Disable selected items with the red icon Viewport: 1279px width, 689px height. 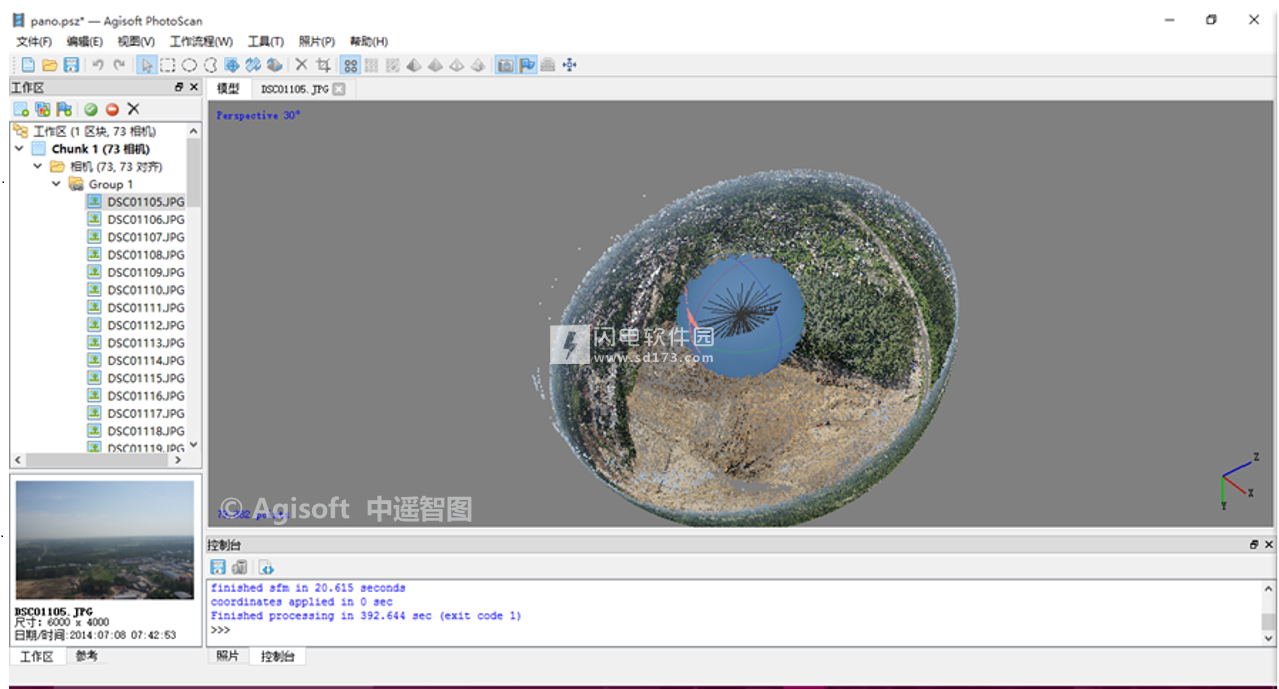coord(112,109)
